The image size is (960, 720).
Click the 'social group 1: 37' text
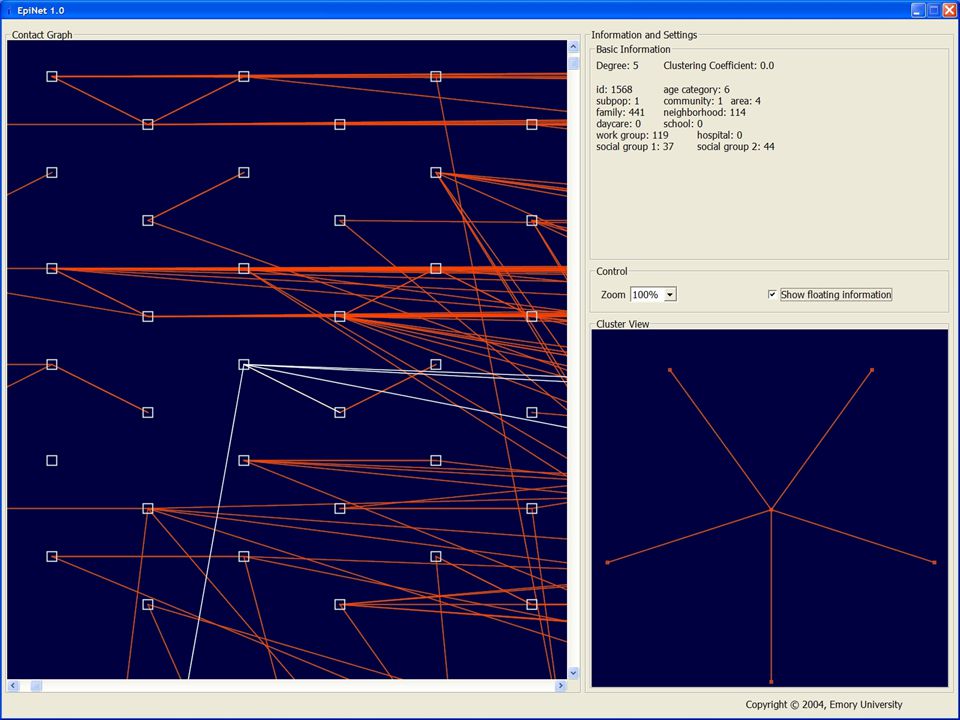coord(635,147)
